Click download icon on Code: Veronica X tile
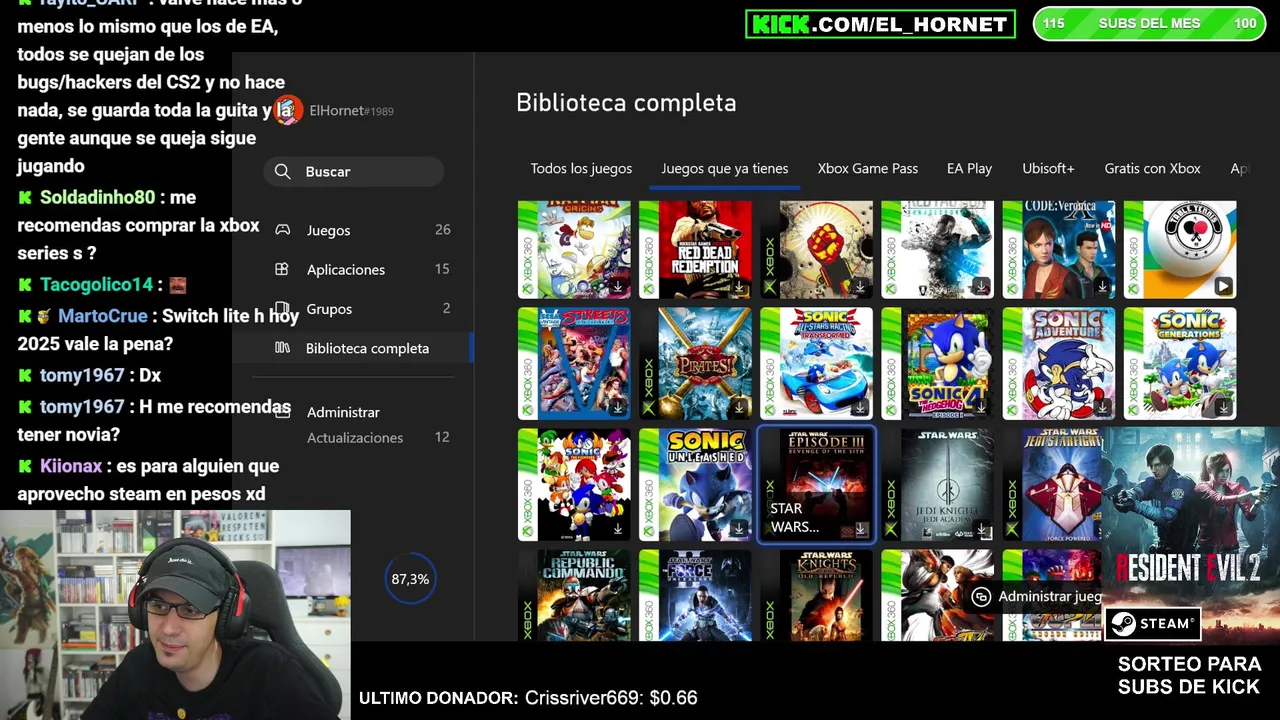1280x720 pixels. [1102, 287]
